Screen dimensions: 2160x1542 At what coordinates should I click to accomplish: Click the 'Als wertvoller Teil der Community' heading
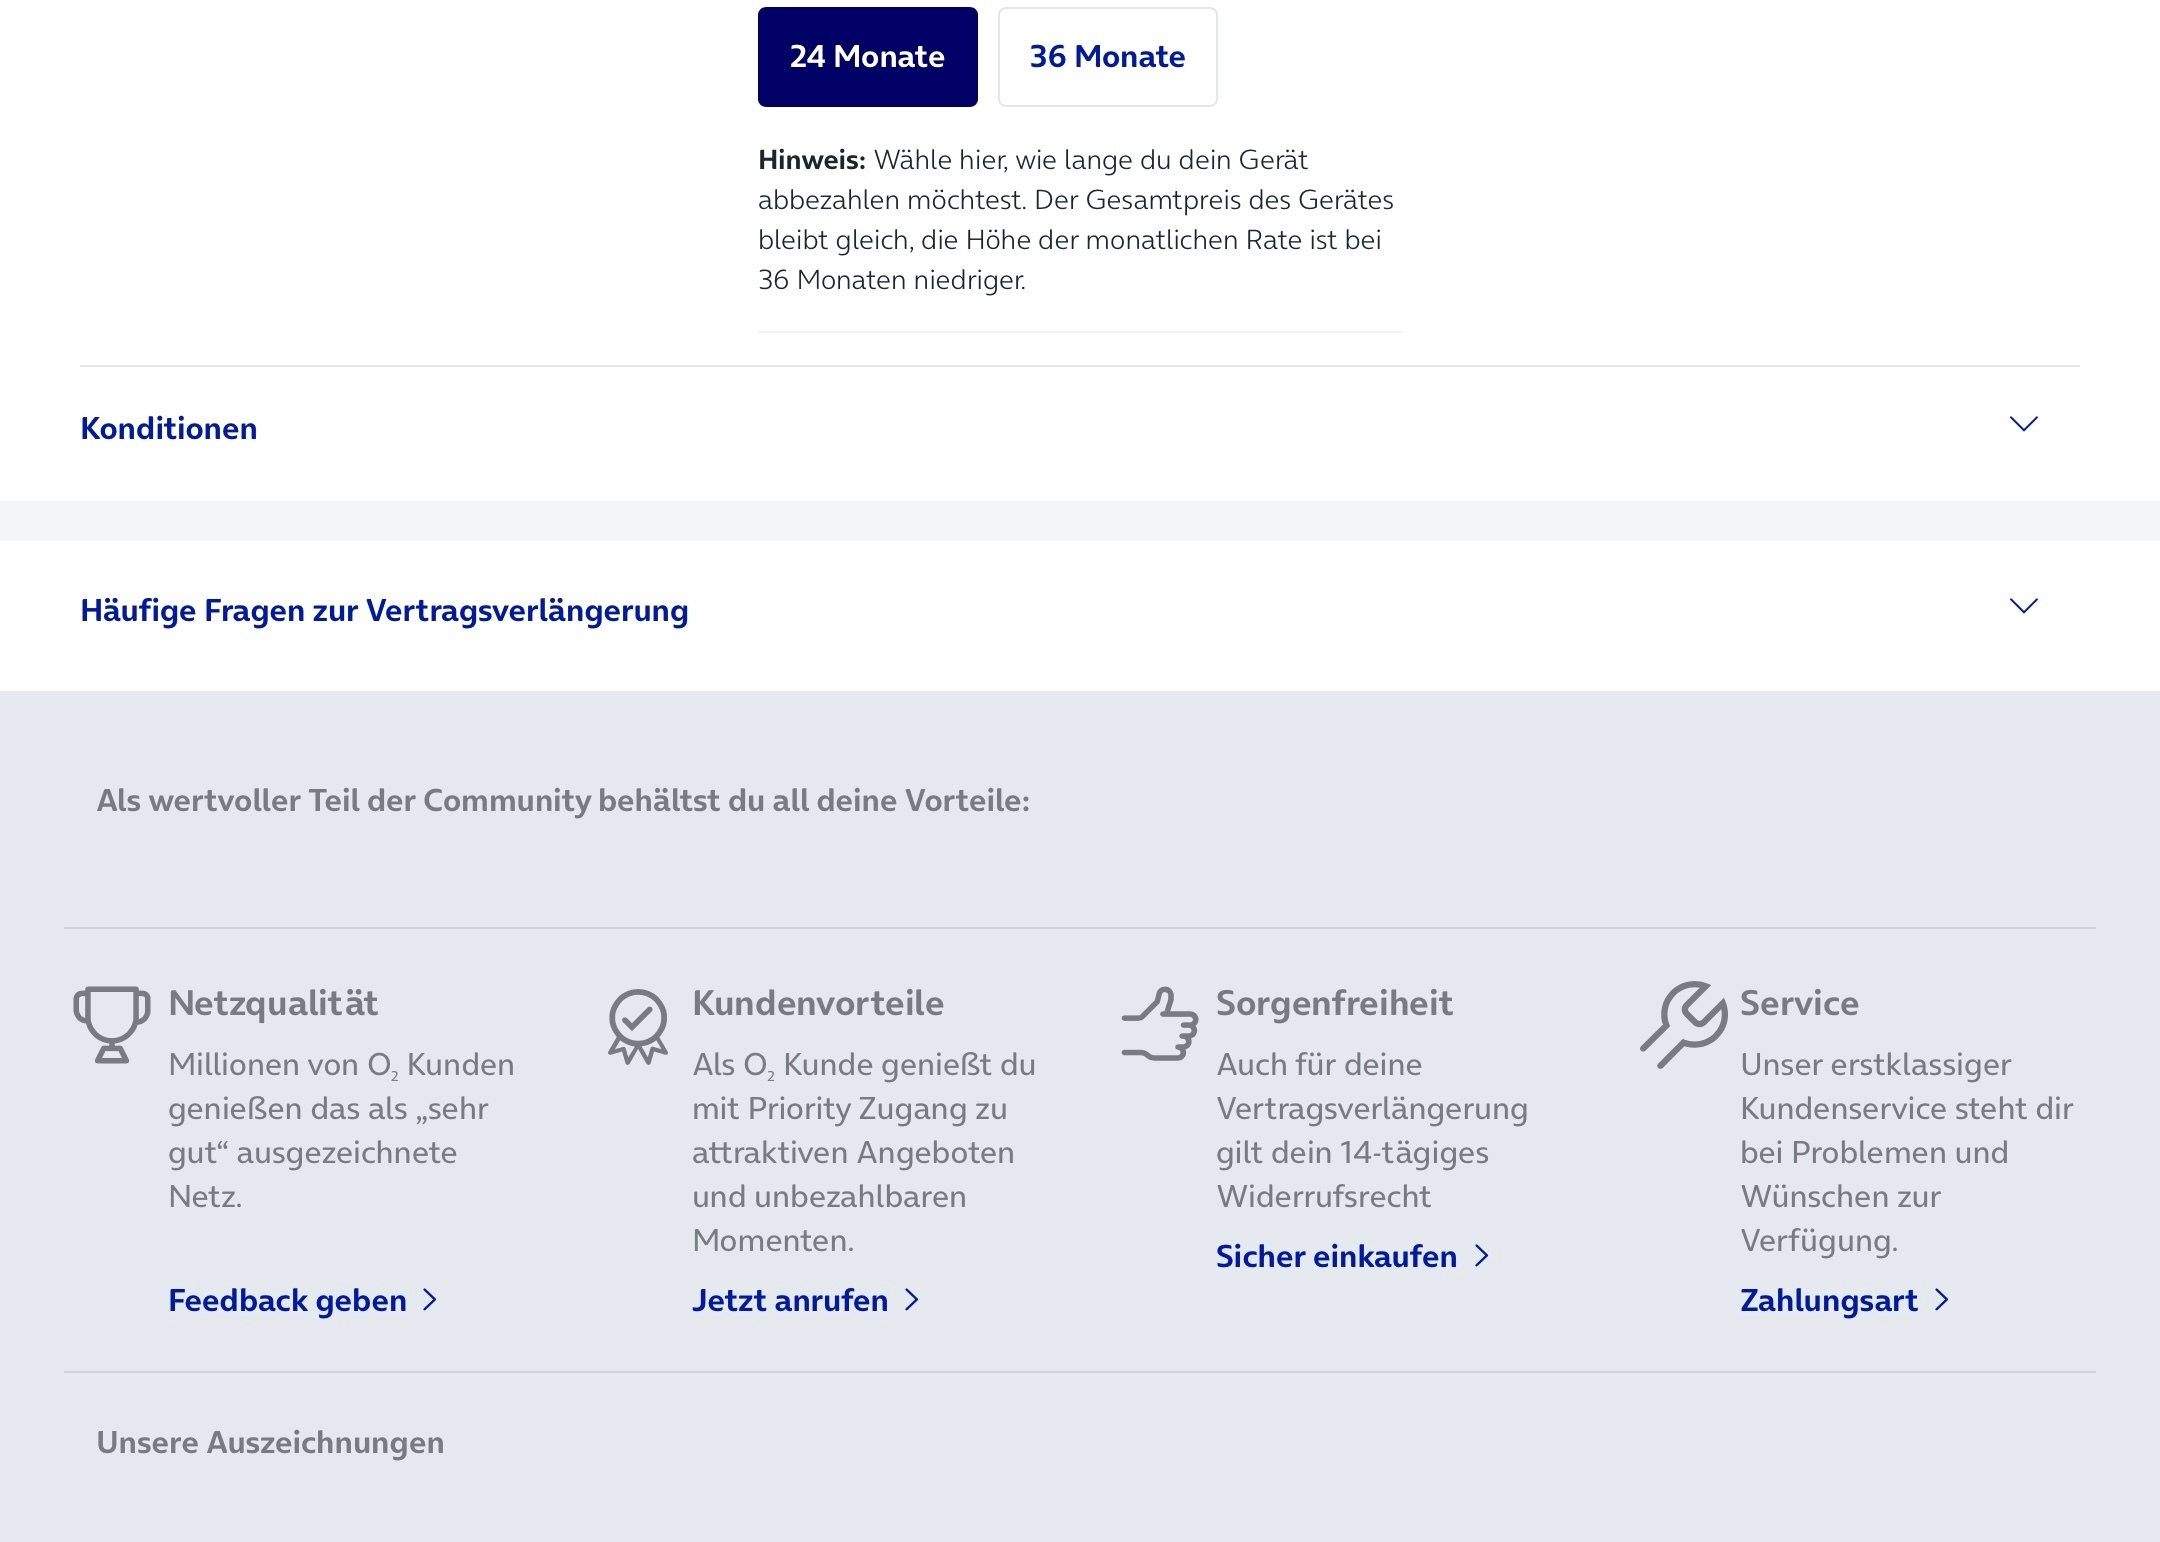tap(563, 800)
